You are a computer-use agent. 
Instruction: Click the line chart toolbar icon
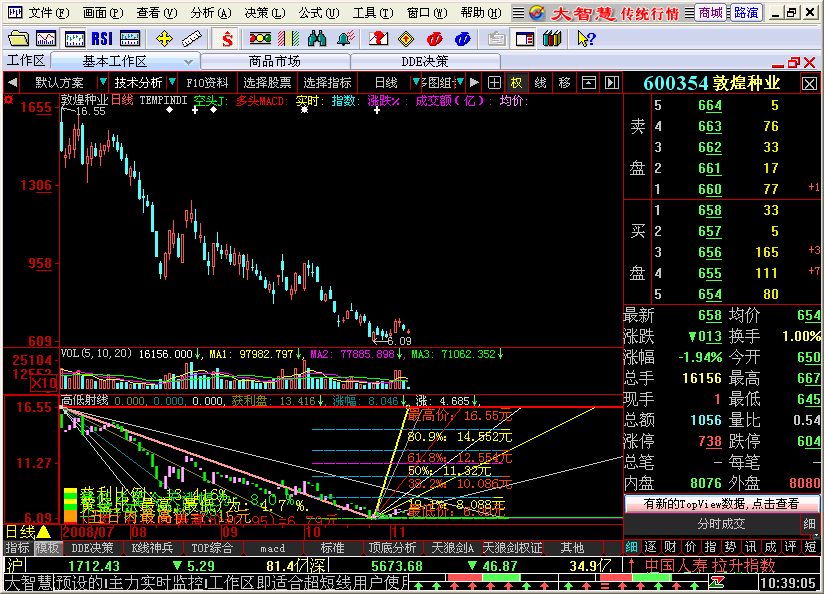46,38
